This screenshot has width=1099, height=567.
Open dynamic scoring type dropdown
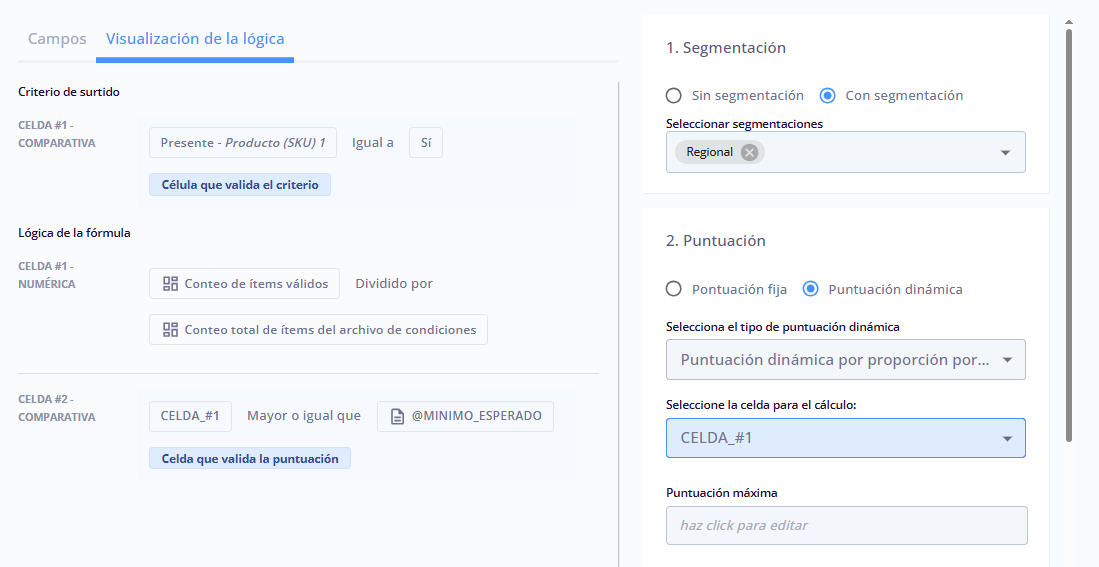pyautogui.click(x=846, y=360)
